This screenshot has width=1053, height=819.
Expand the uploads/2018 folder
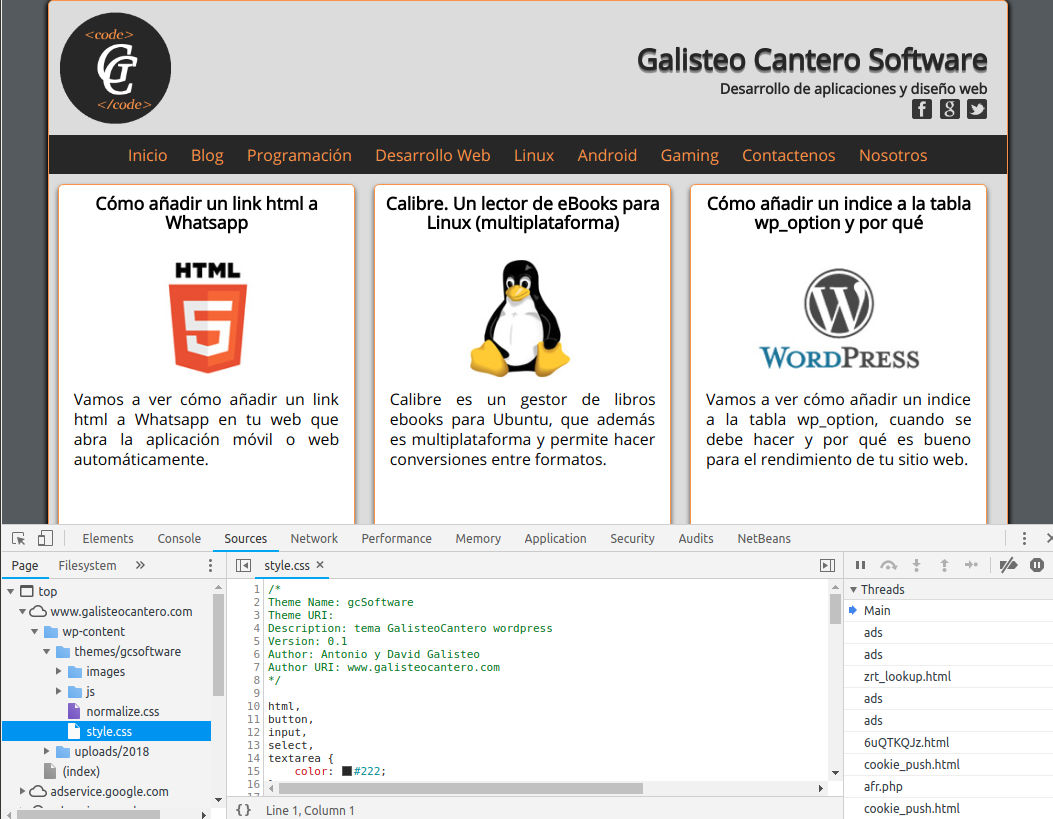click(46, 751)
